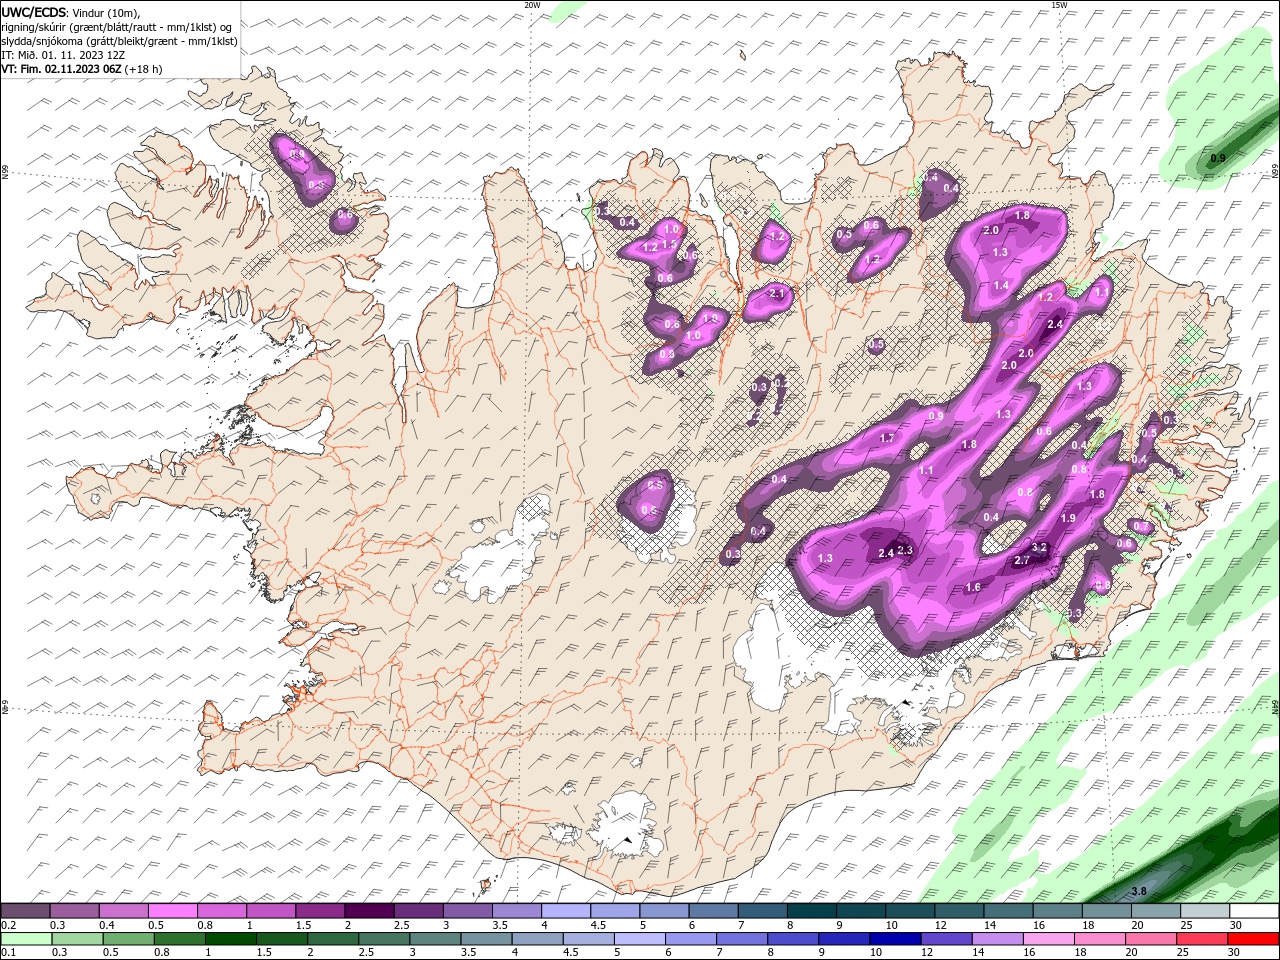Image resolution: width=1280 pixels, height=960 pixels.
Task: Click the "slydda/snjókoma (grátt/bleikt/grænt" header line
Action: click(x=118, y=40)
